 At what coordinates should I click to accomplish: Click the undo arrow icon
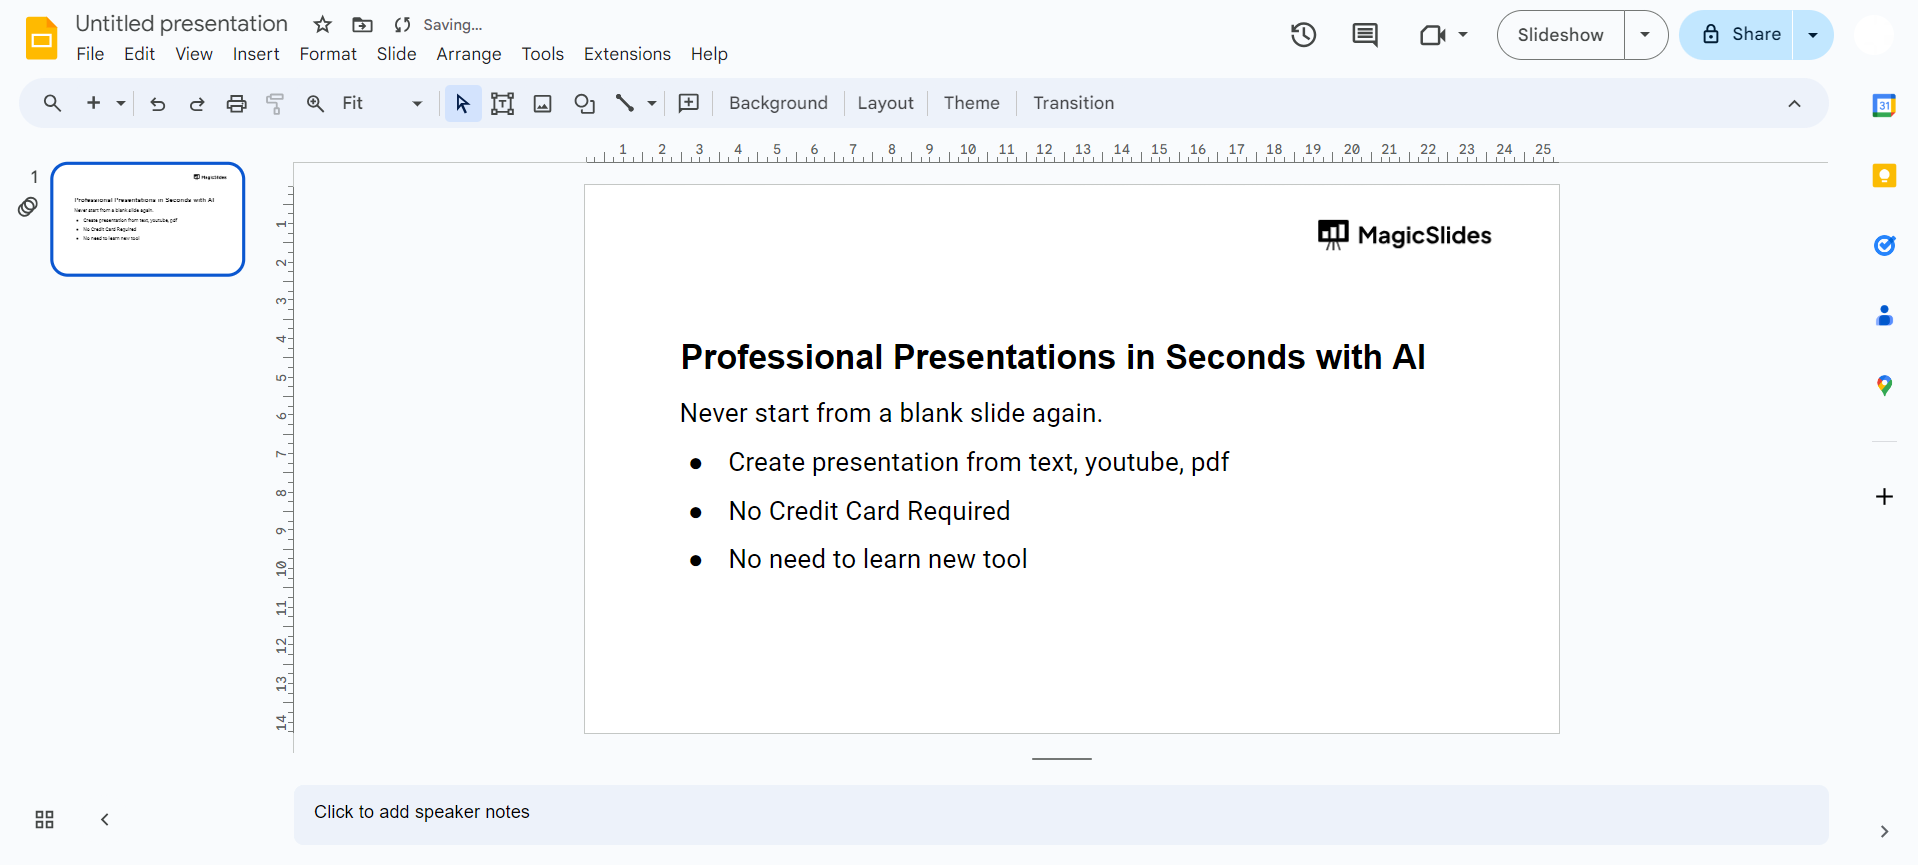157,103
